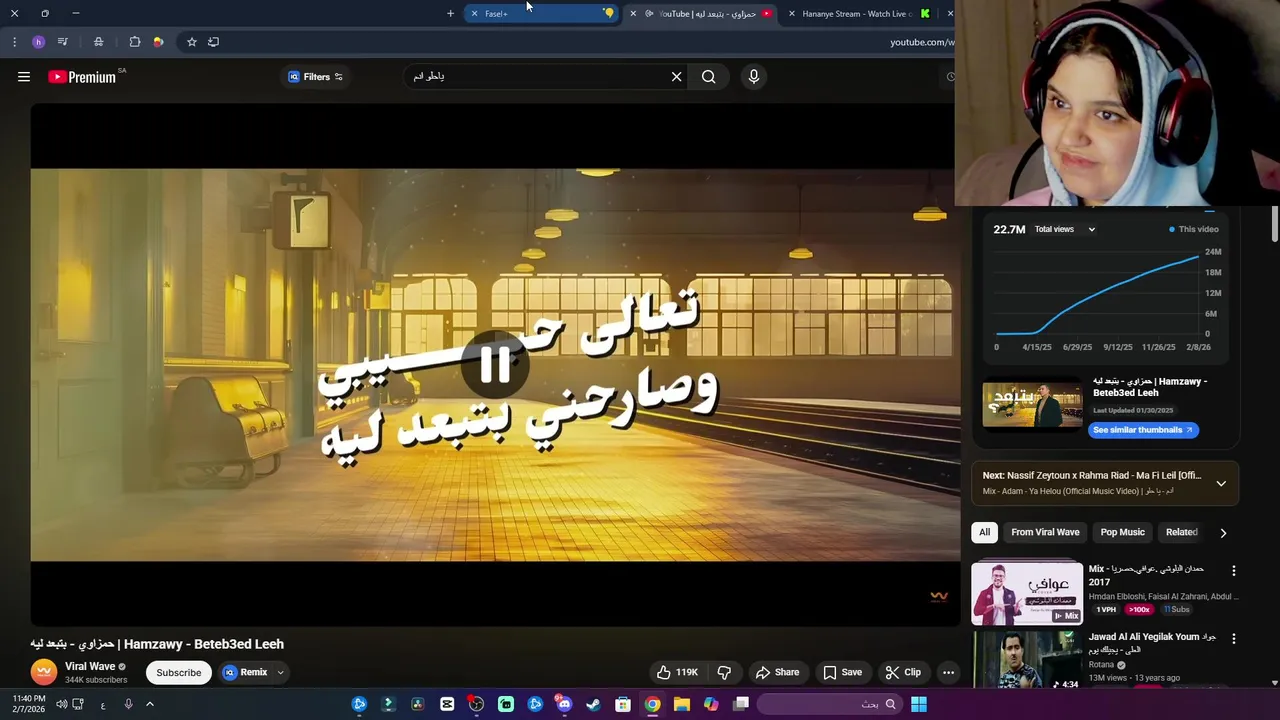
Task: Open the taskbar microphone indicator
Action: coord(128,705)
